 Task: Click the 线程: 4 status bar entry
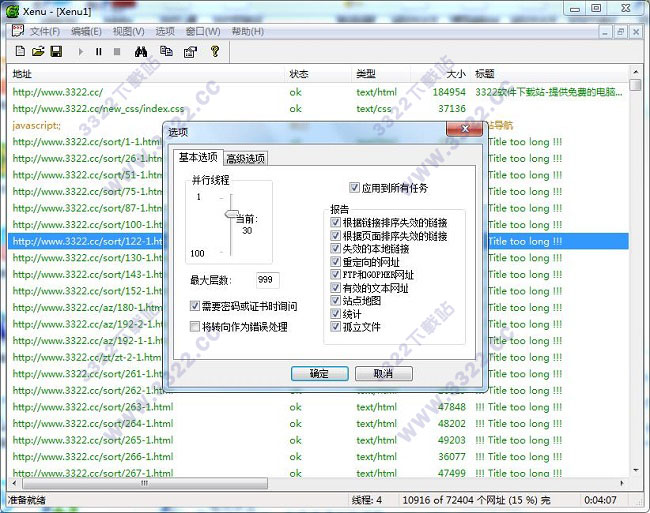click(x=367, y=500)
